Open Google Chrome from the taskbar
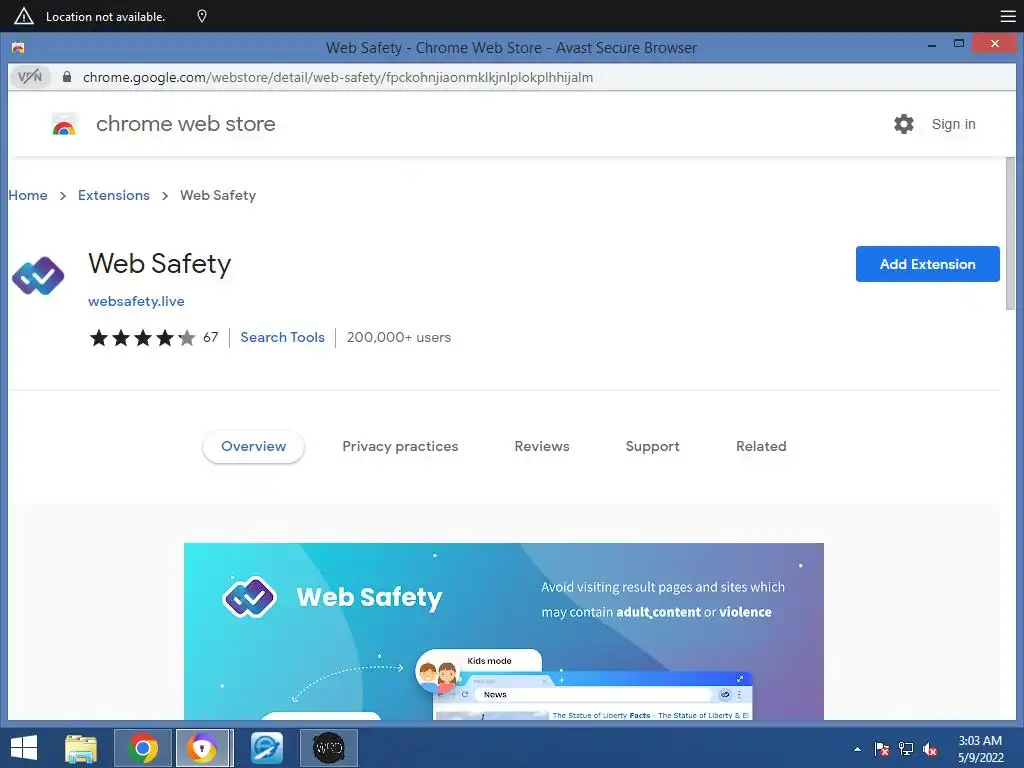The height and width of the screenshot is (768, 1024). click(143, 748)
